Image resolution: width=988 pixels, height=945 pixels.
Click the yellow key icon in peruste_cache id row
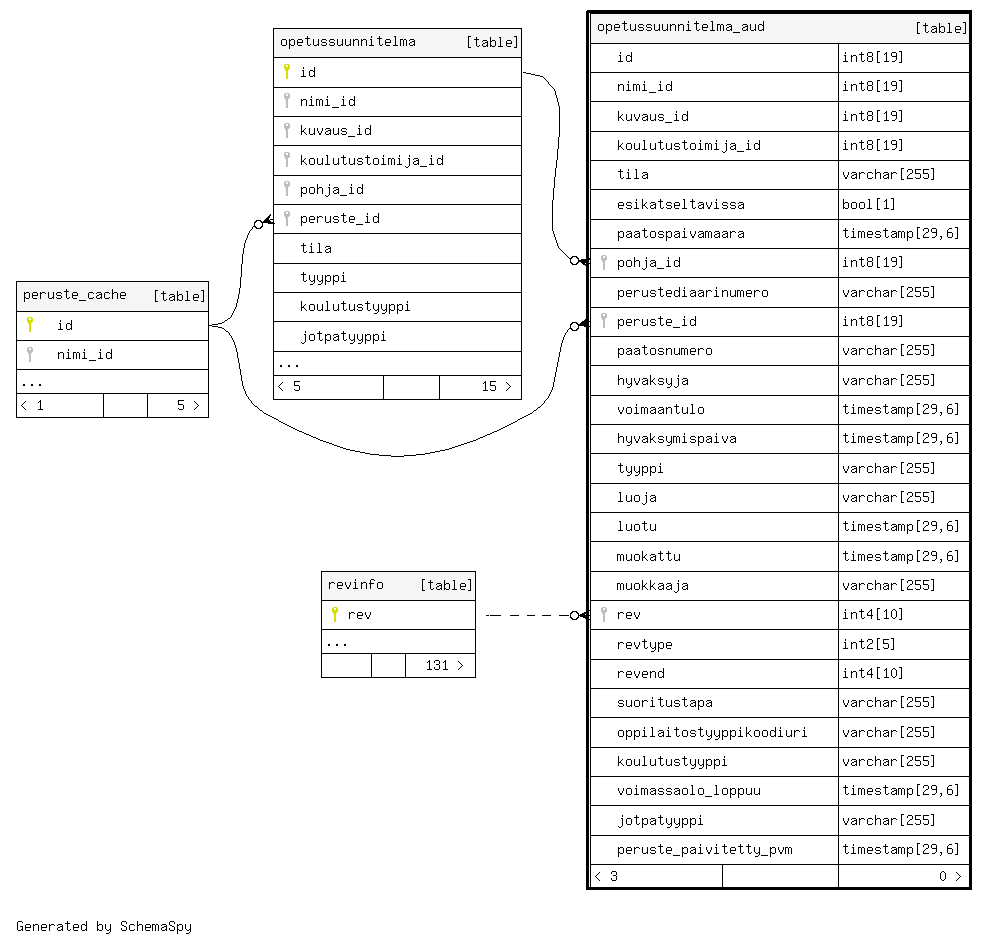point(30,325)
